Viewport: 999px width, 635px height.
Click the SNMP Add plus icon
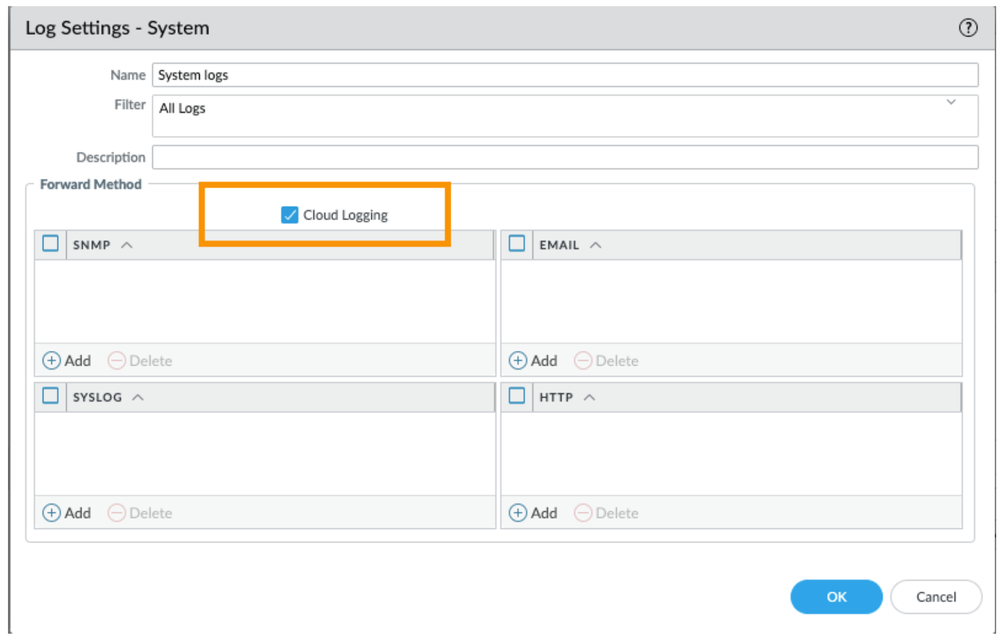click(x=52, y=360)
